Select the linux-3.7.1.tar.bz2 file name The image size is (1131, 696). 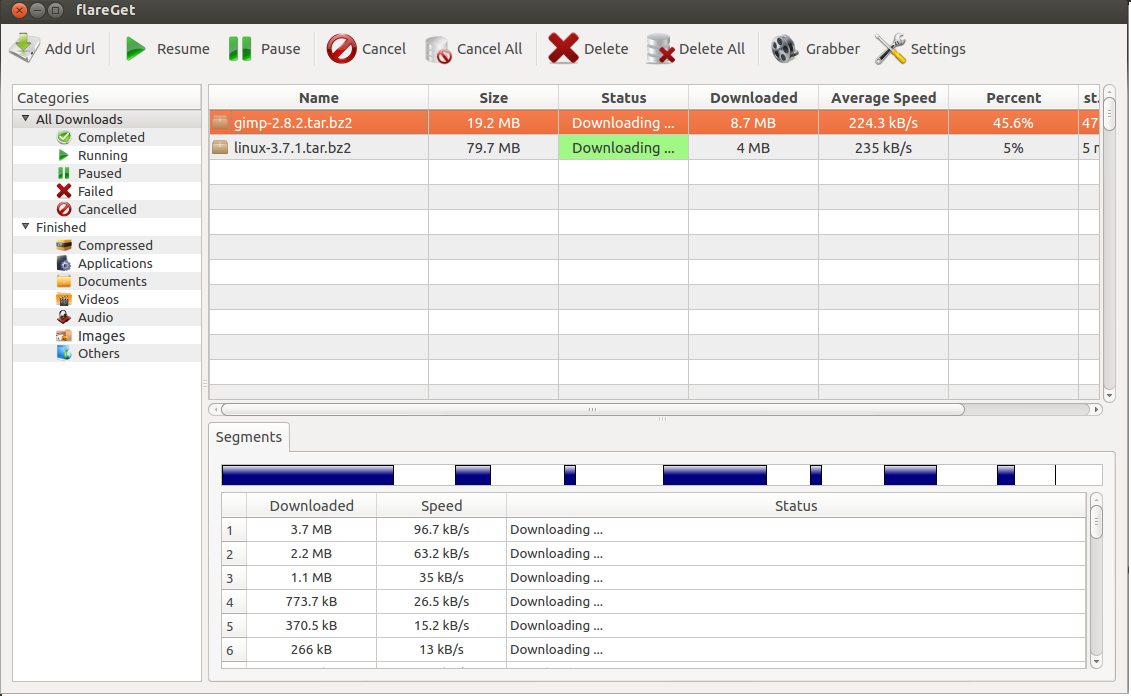[292, 148]
